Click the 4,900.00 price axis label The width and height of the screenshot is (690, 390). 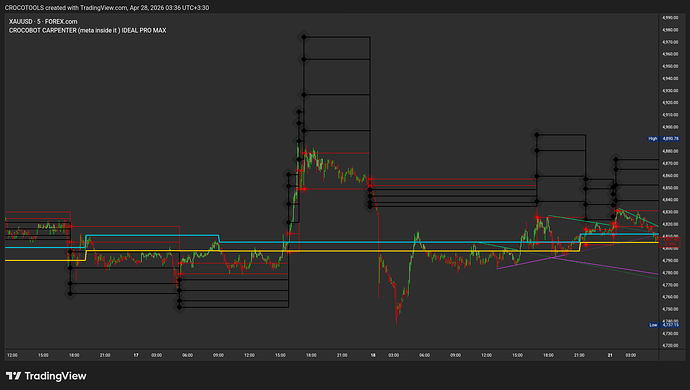tap(670, 127)
